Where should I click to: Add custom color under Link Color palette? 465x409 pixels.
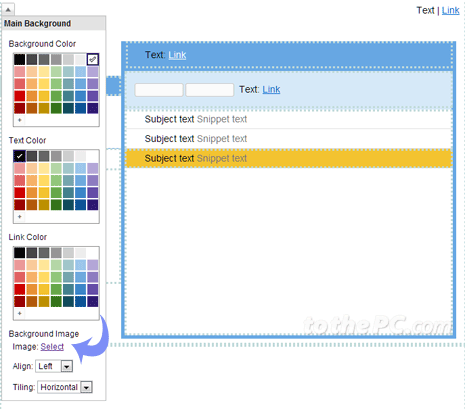coord(20,313)
